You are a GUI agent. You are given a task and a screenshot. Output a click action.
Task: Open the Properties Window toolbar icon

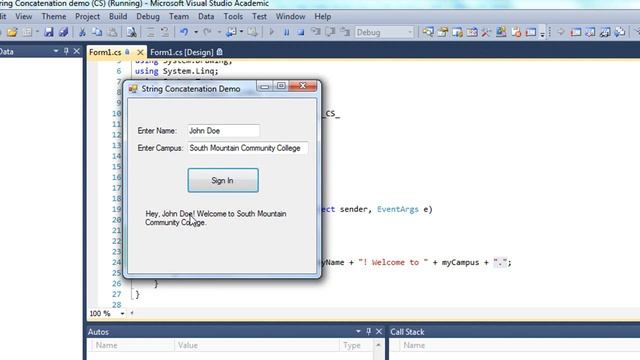point(442,32)
